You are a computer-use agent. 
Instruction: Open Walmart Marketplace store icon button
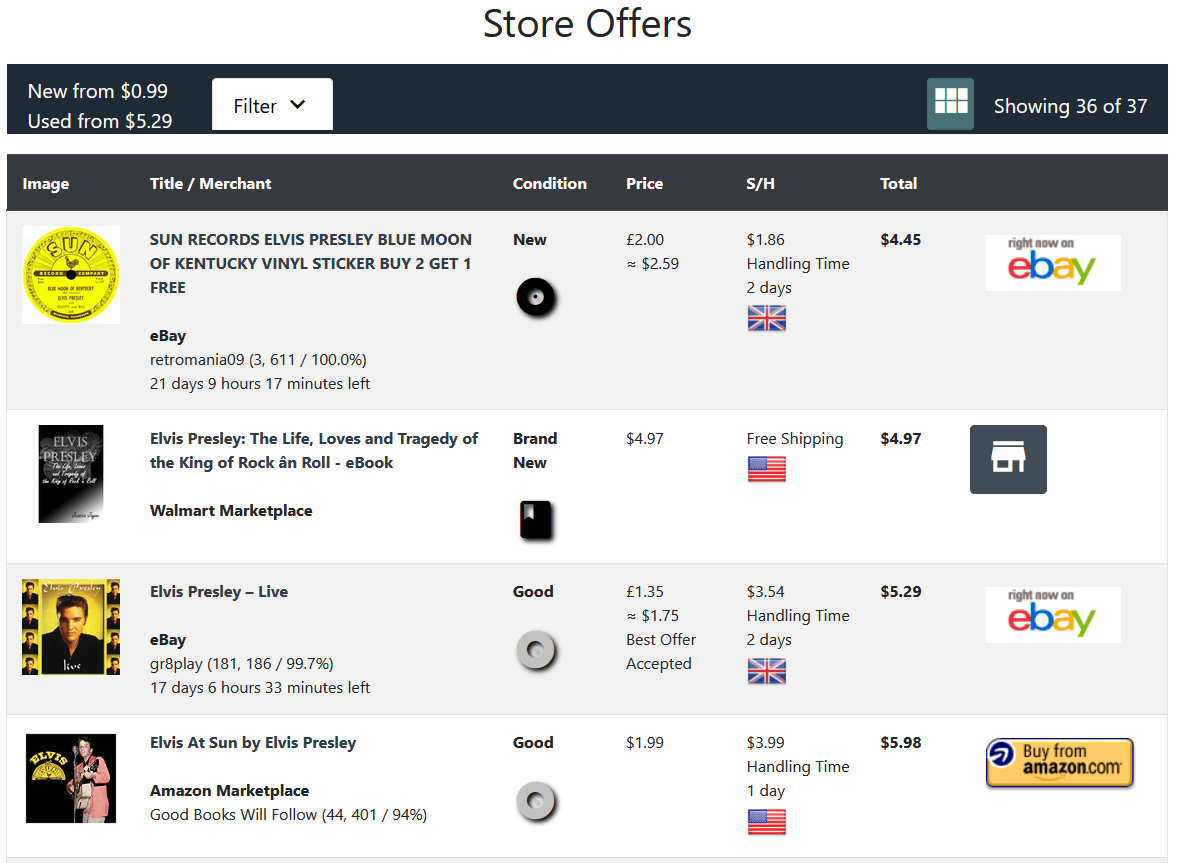[x=1008, y=459]
